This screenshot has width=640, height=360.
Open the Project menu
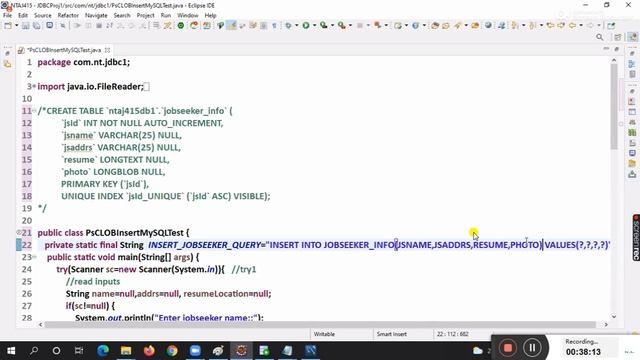(x=145, y=16)
